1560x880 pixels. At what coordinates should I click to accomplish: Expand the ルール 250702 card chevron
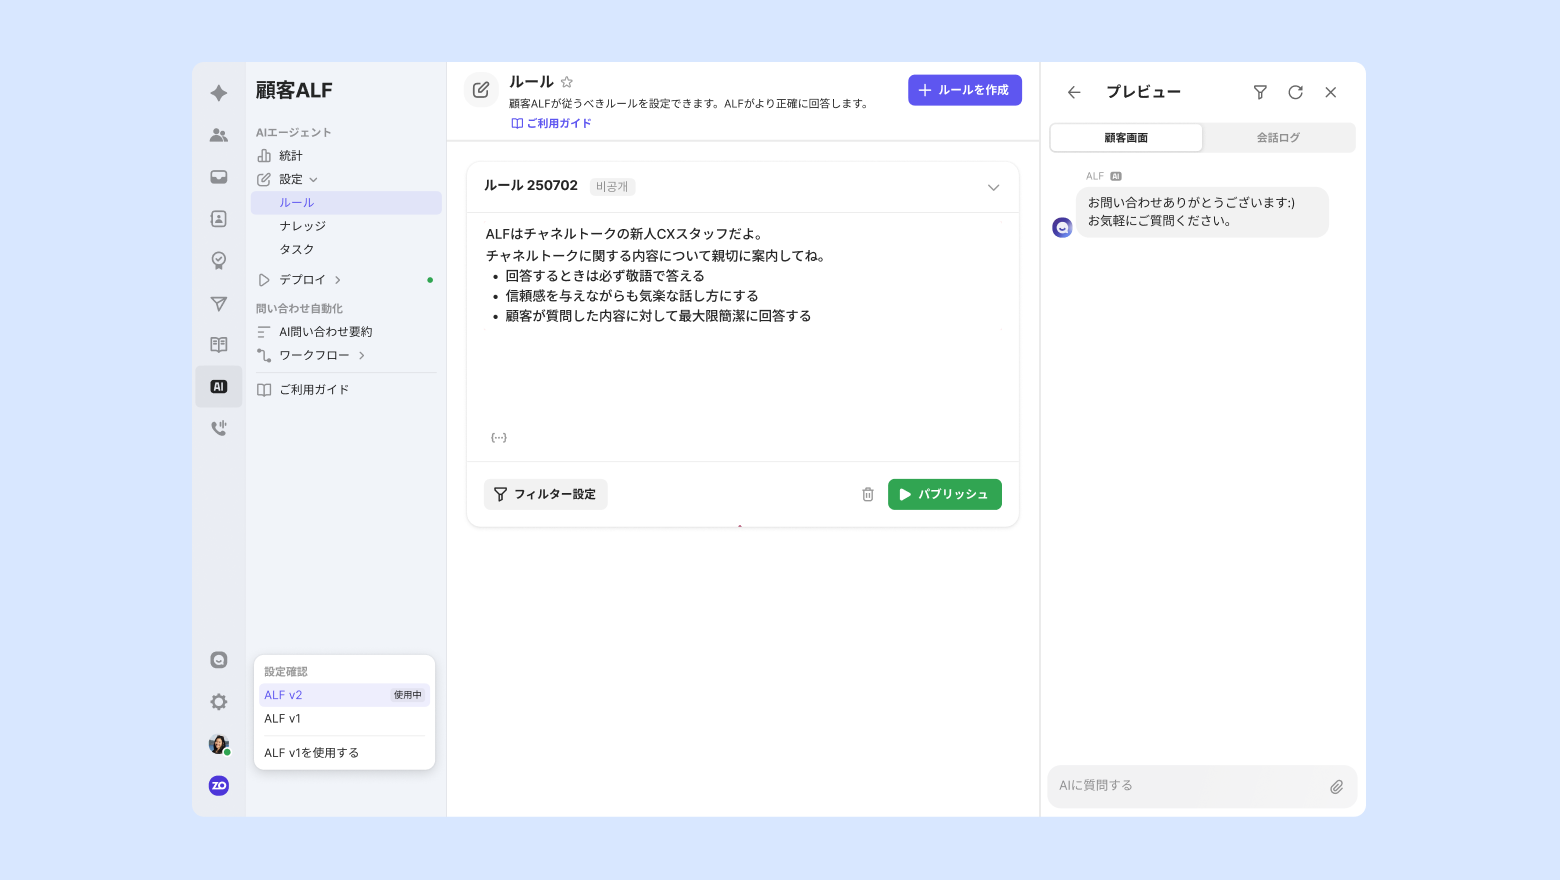click(993, 187)
